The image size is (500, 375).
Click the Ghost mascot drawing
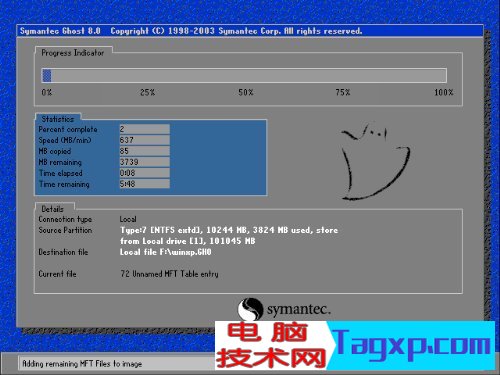click(x=375, y=162)
